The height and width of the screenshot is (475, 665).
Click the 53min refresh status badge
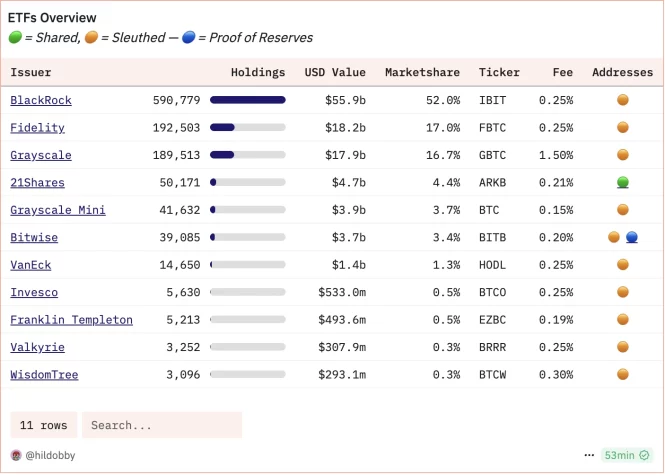click(626, 455)
